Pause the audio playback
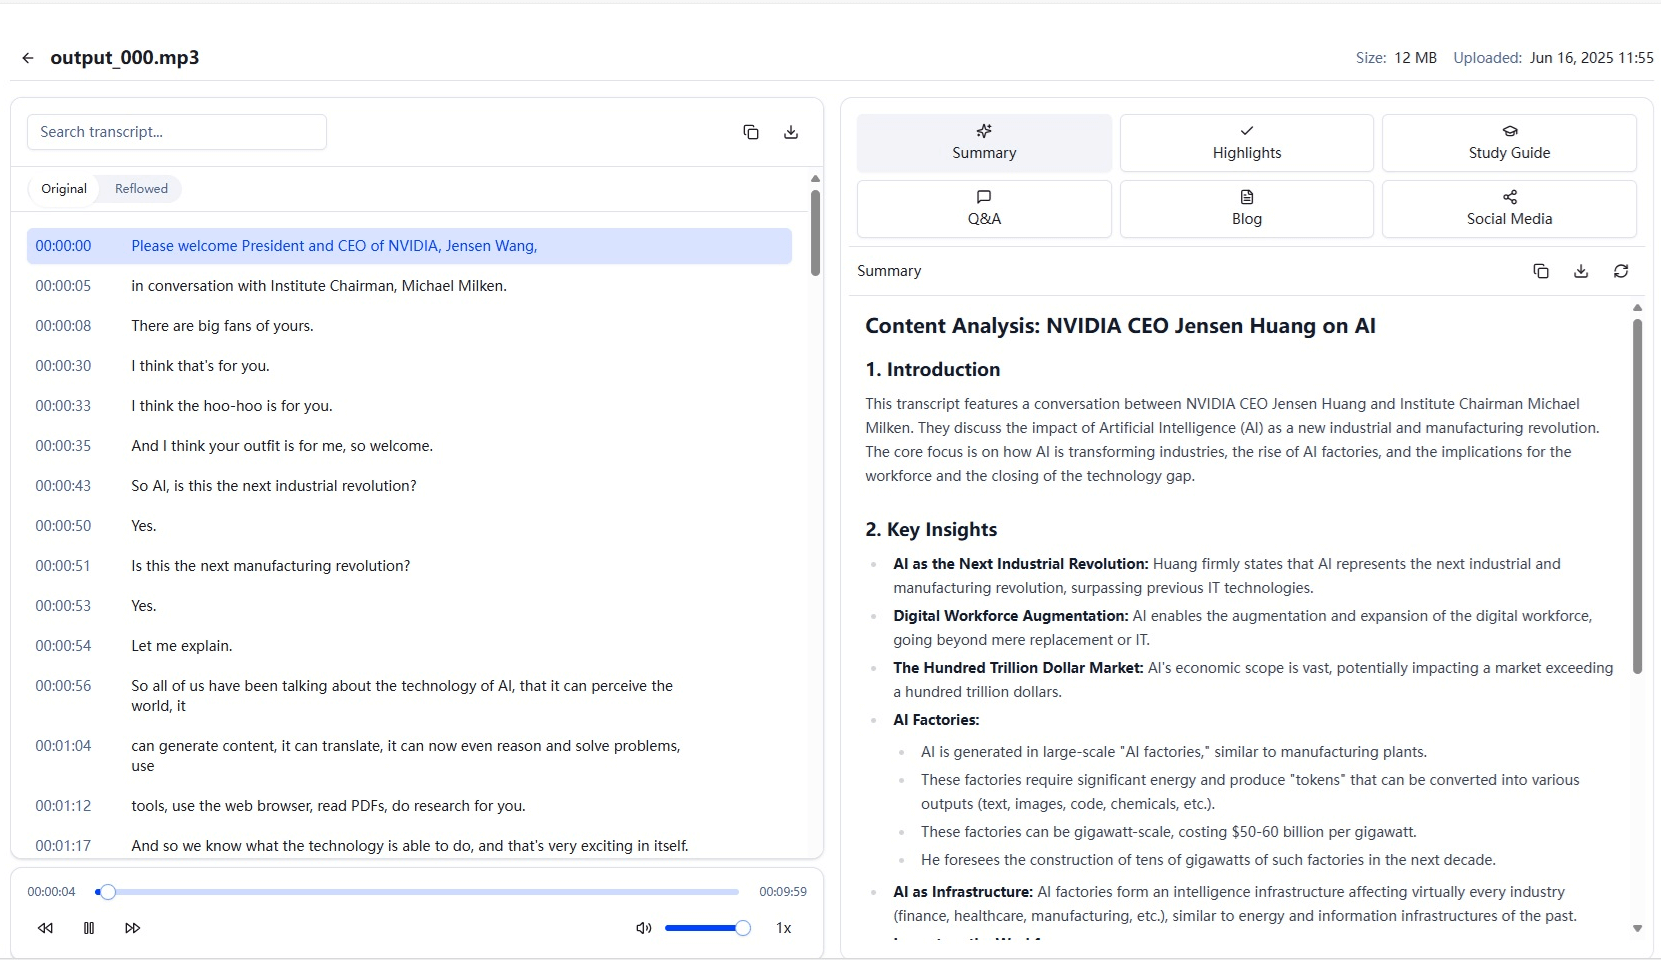This screenshot has width=1661, height=960. coord(89,928)
